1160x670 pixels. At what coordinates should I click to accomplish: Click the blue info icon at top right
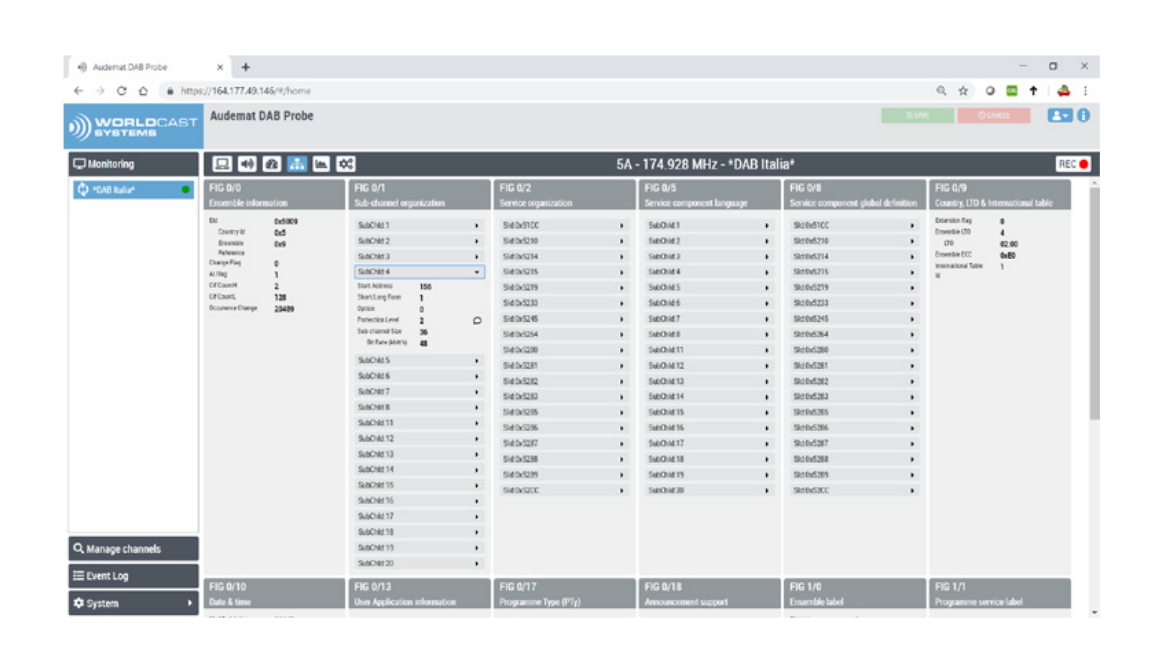[1082, 116]
